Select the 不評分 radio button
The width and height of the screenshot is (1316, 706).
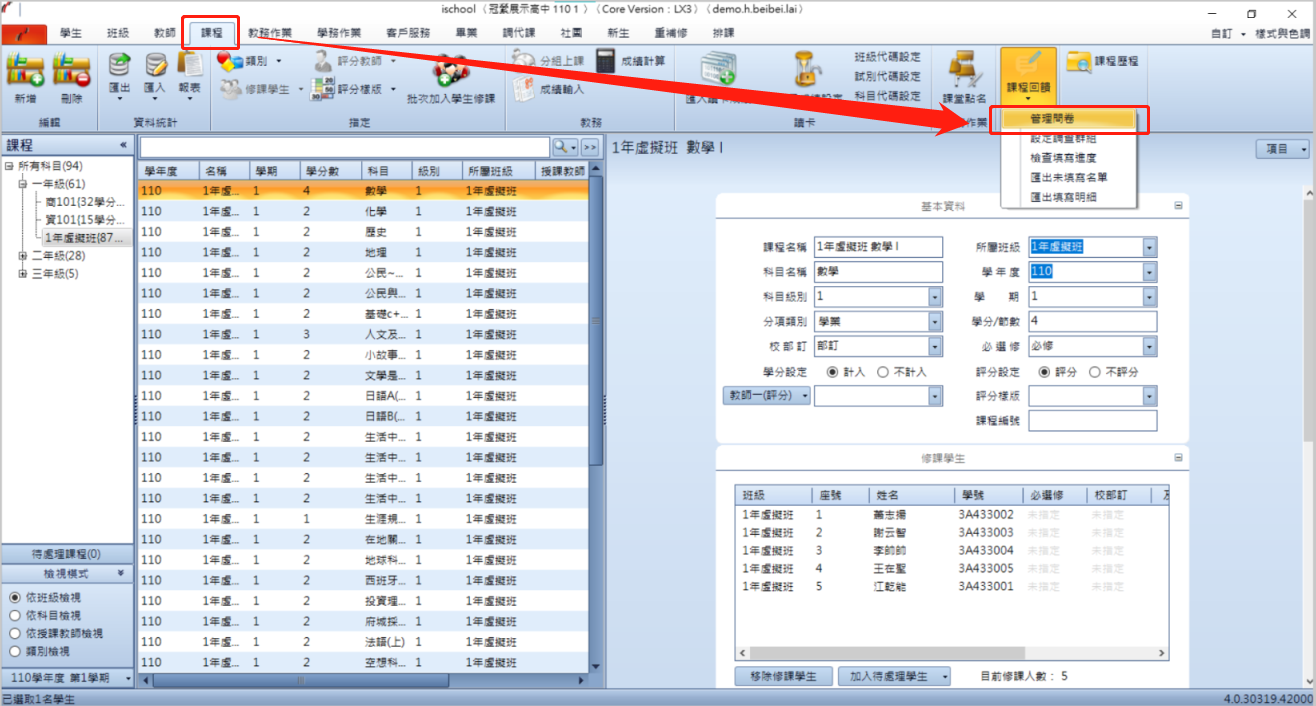(x=1095, y=372)
